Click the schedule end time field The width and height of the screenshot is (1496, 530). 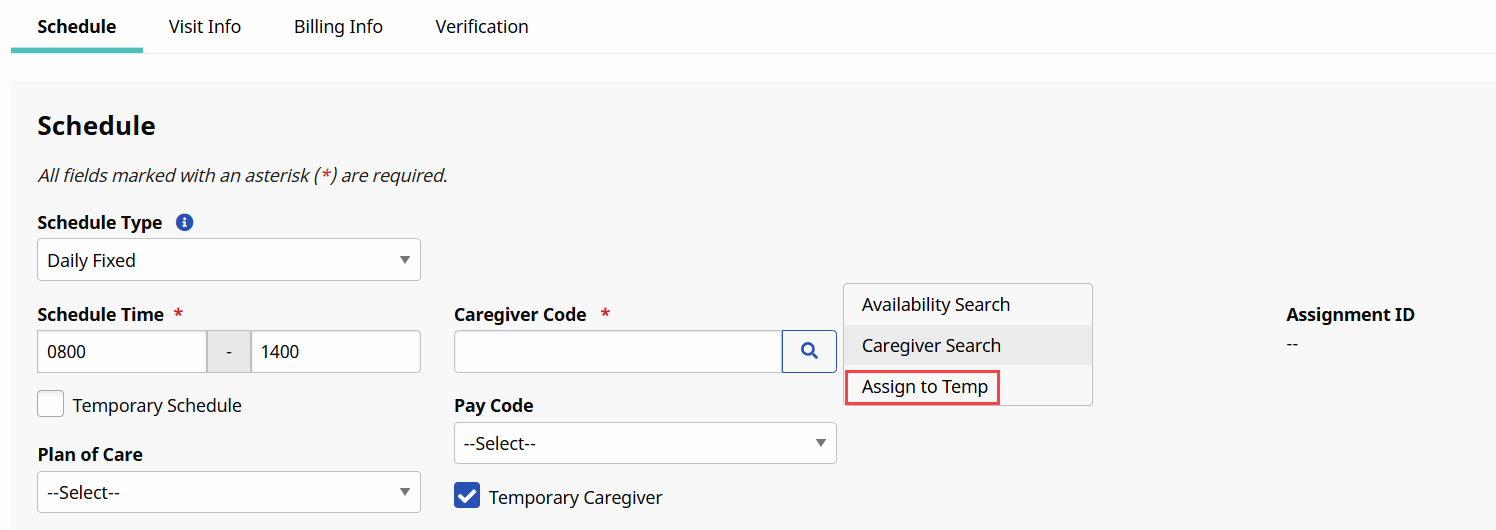click(335, 351)
